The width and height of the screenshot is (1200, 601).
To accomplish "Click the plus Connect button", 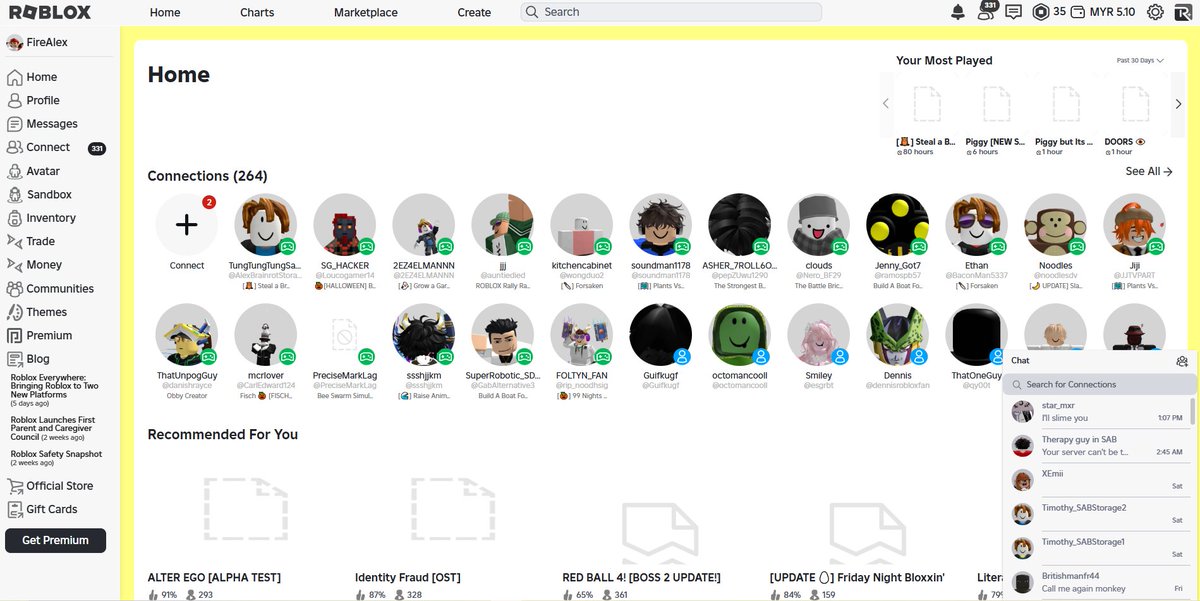I will (x=187, y=225).
